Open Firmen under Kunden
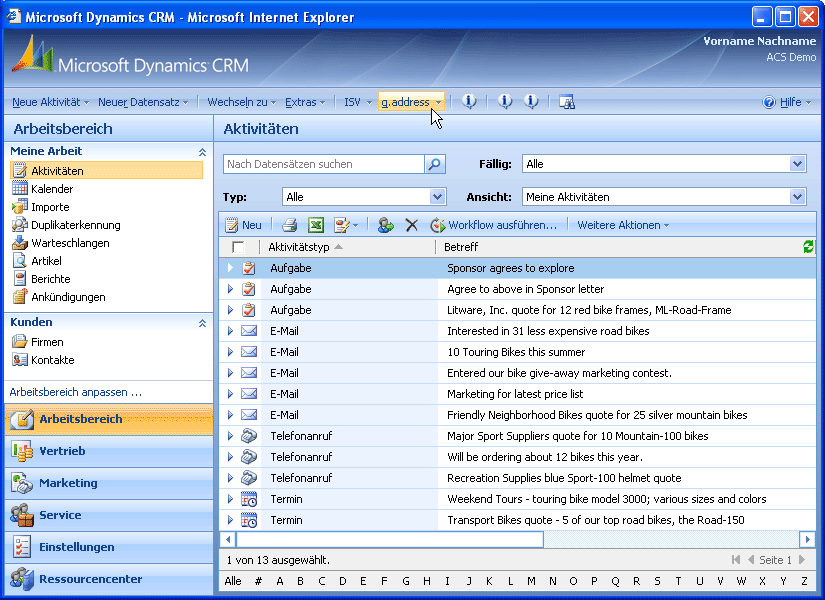Viewport: 825px width, 600px height. coord(47,342)
